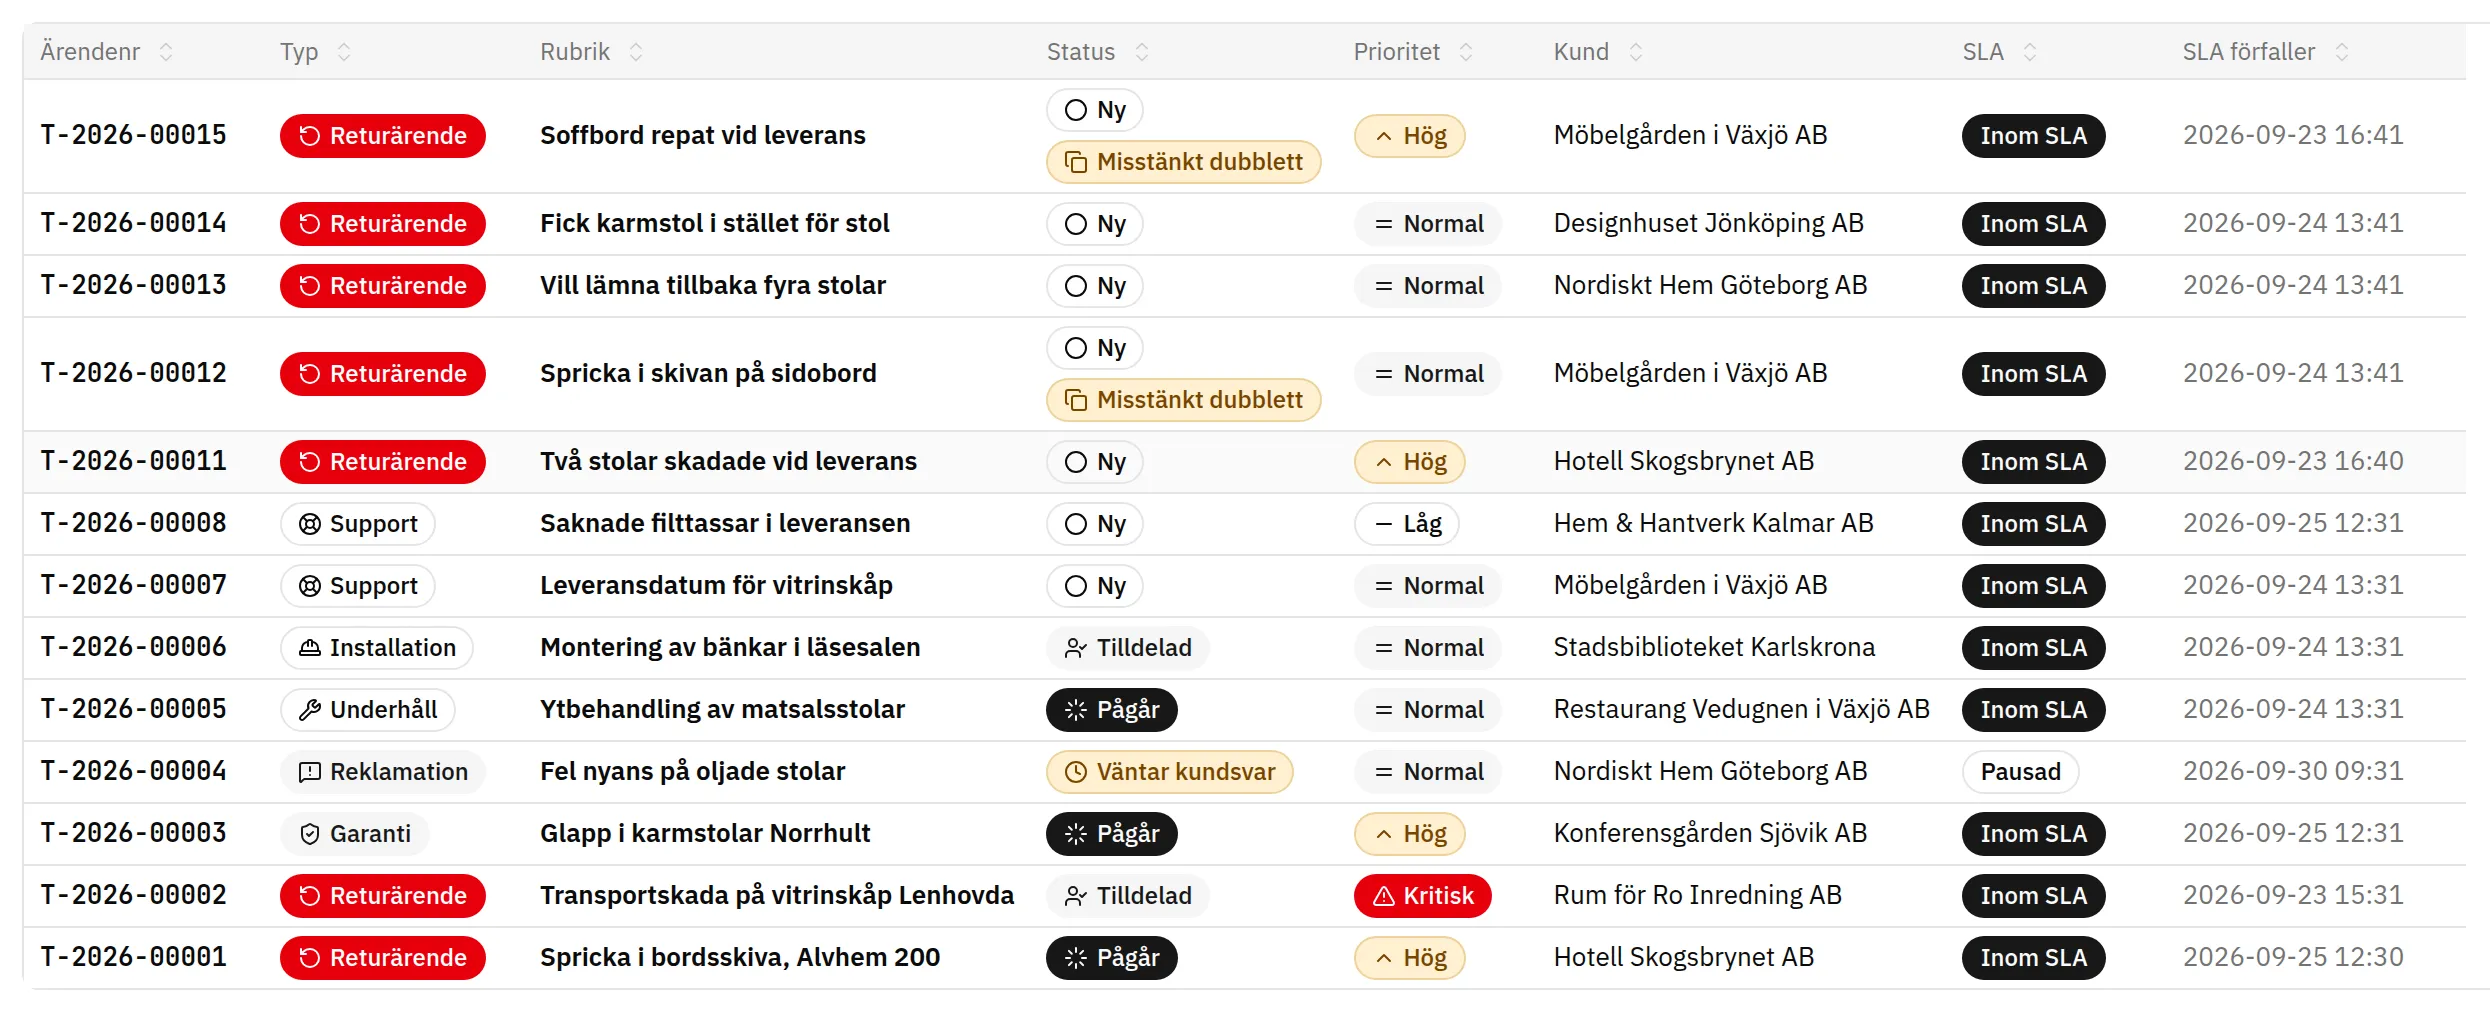Sort by Ärendenr column arrows
The image size is (2490, 1012).
(x=166, y=52)
